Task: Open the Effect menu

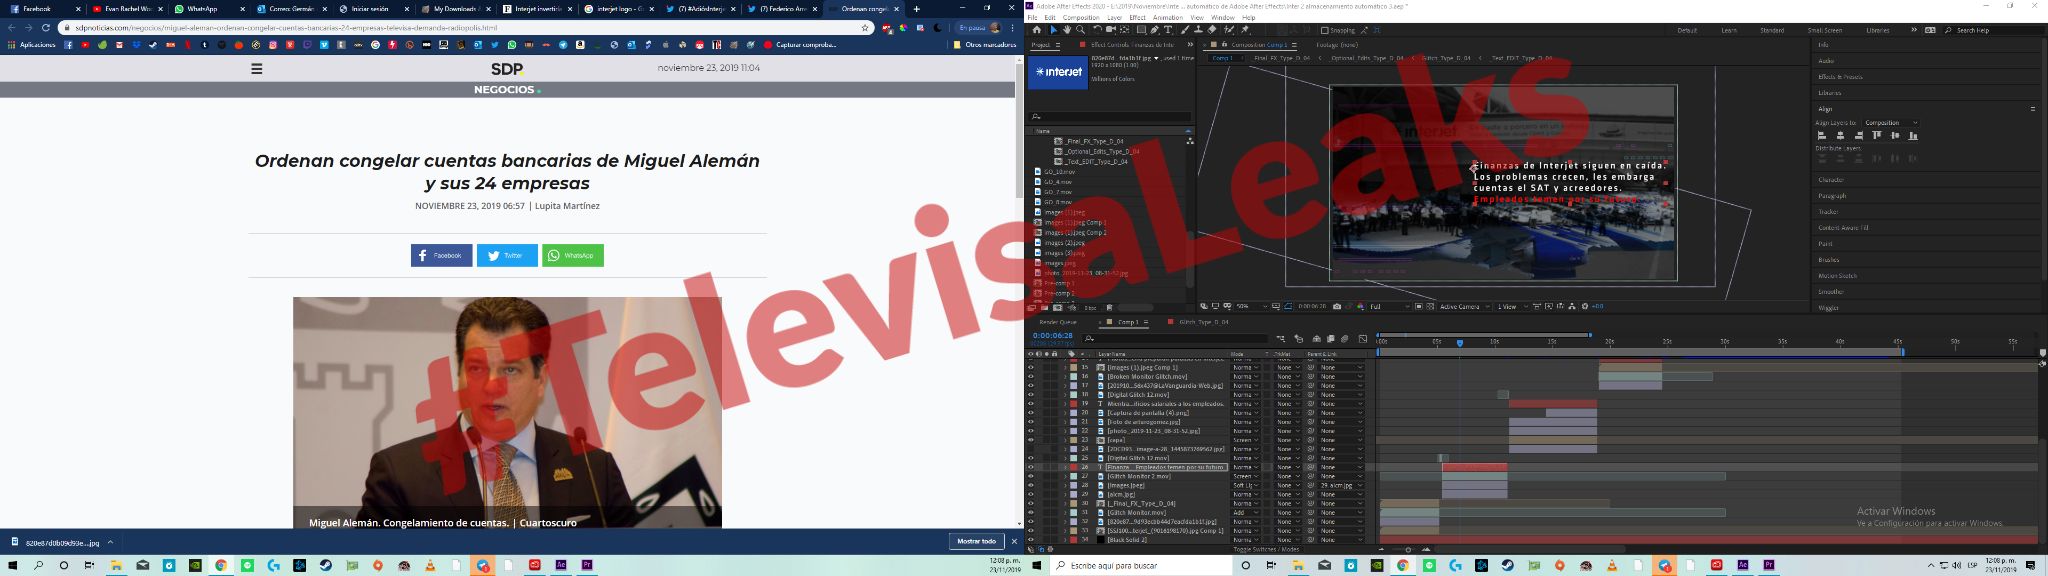Action: click(x=1138, y=17)
